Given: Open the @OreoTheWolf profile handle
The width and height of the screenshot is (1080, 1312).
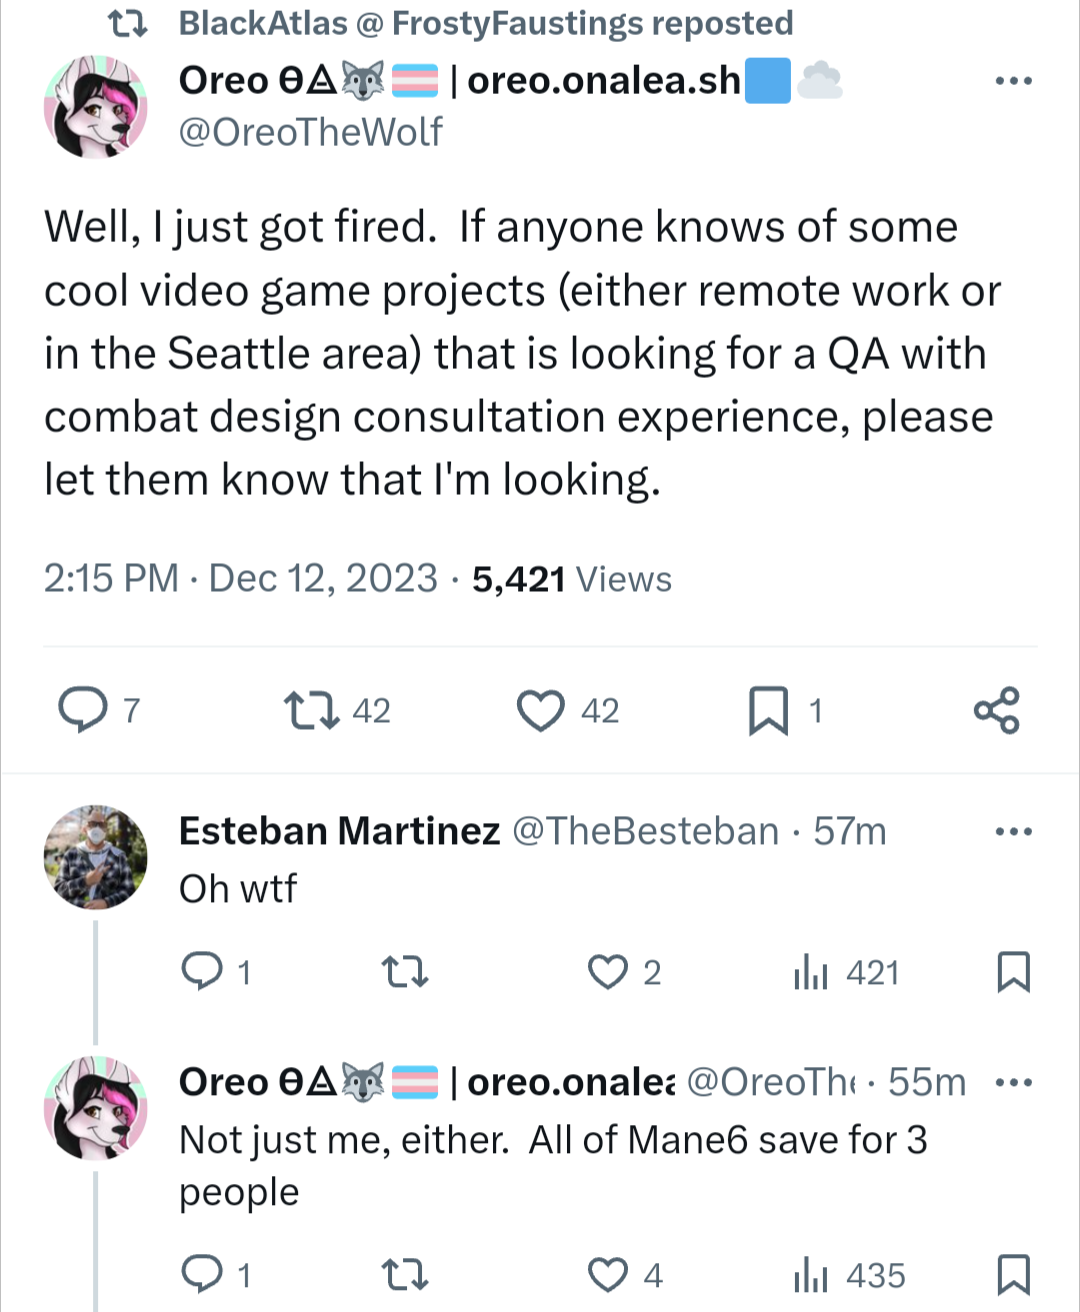Looking at the screenshot, I should coord(310,132).
